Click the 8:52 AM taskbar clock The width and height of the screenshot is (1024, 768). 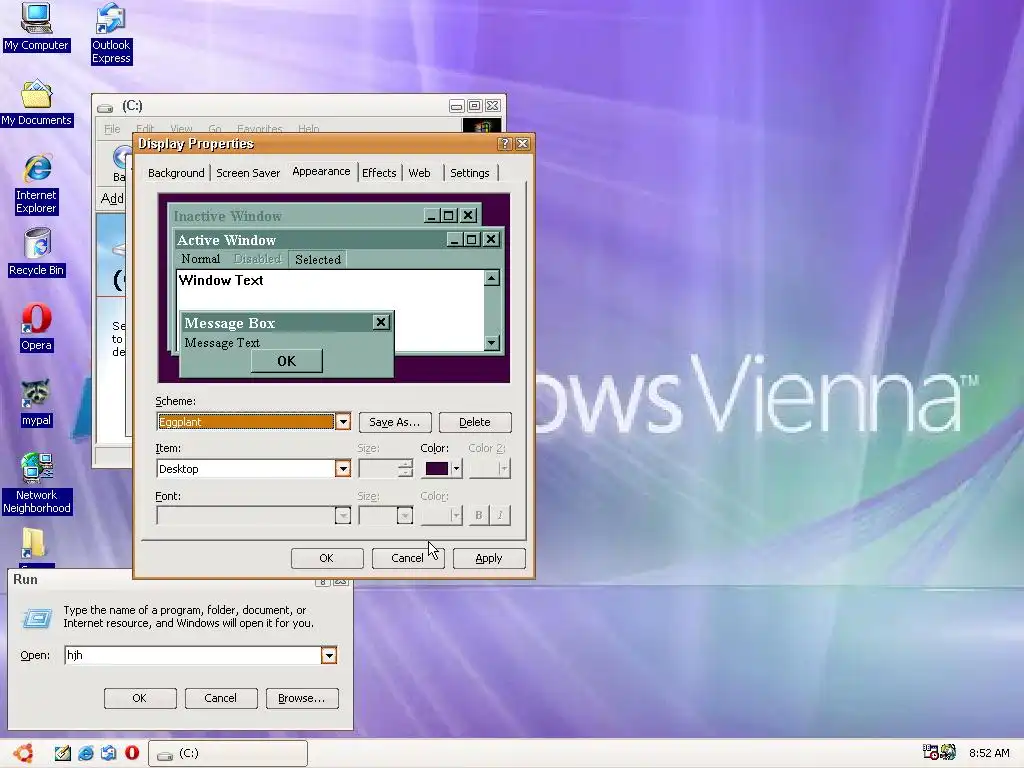point(989,753)
